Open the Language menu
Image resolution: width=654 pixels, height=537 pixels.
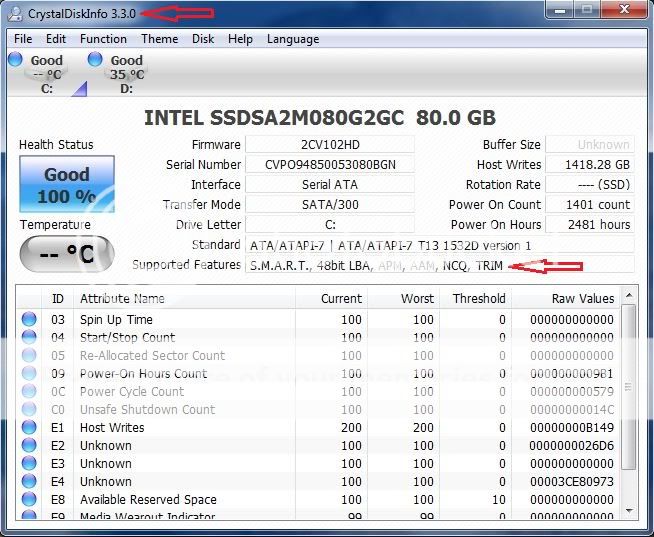pyautogui.click(x=293, y=39)
